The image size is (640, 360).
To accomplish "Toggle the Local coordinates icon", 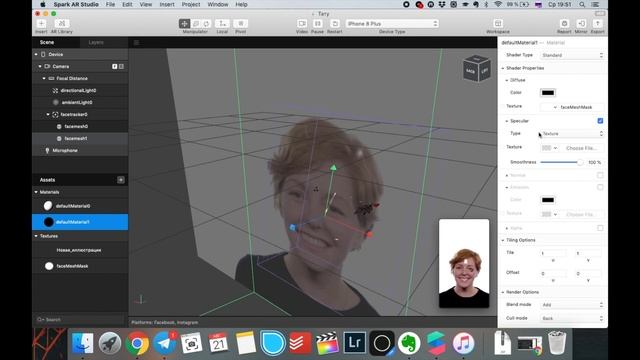I will point(222,24).
